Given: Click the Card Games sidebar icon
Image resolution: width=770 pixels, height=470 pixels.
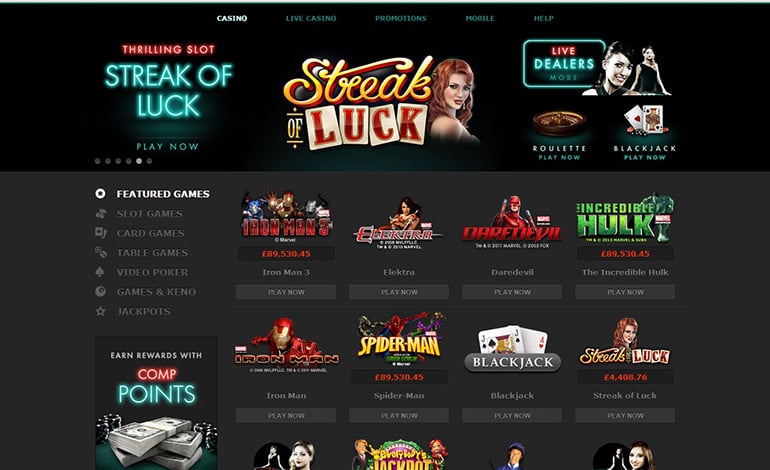Looking at the screenshot, I should 100,233.
